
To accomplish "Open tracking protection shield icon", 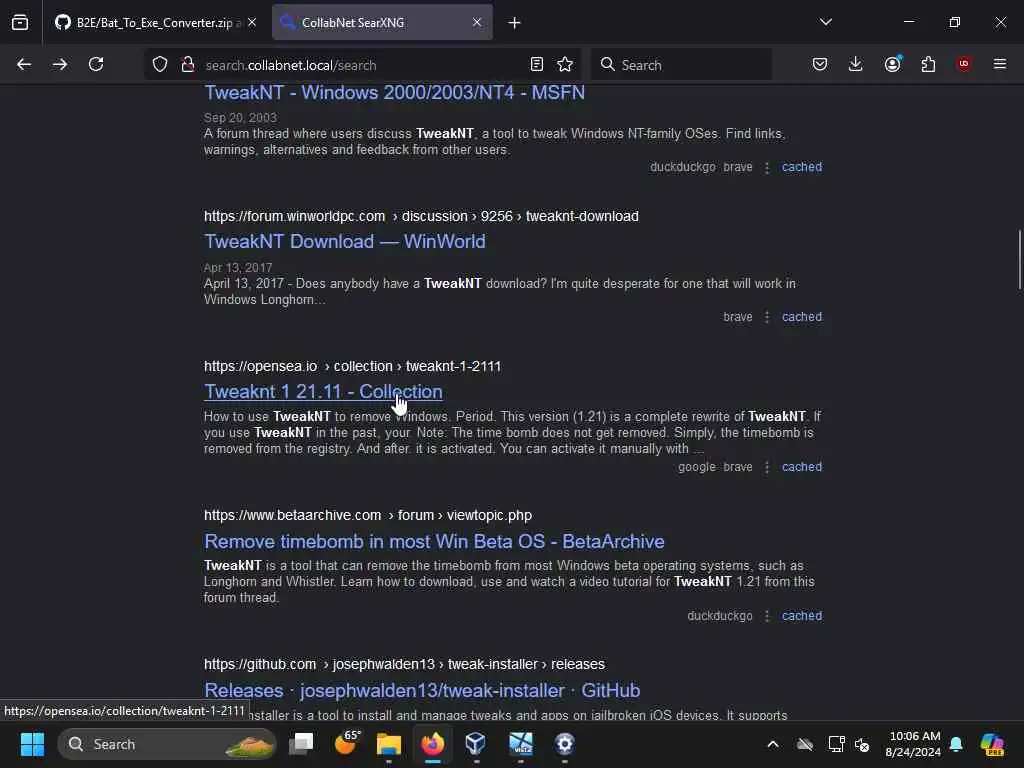I will coord(160,64).
